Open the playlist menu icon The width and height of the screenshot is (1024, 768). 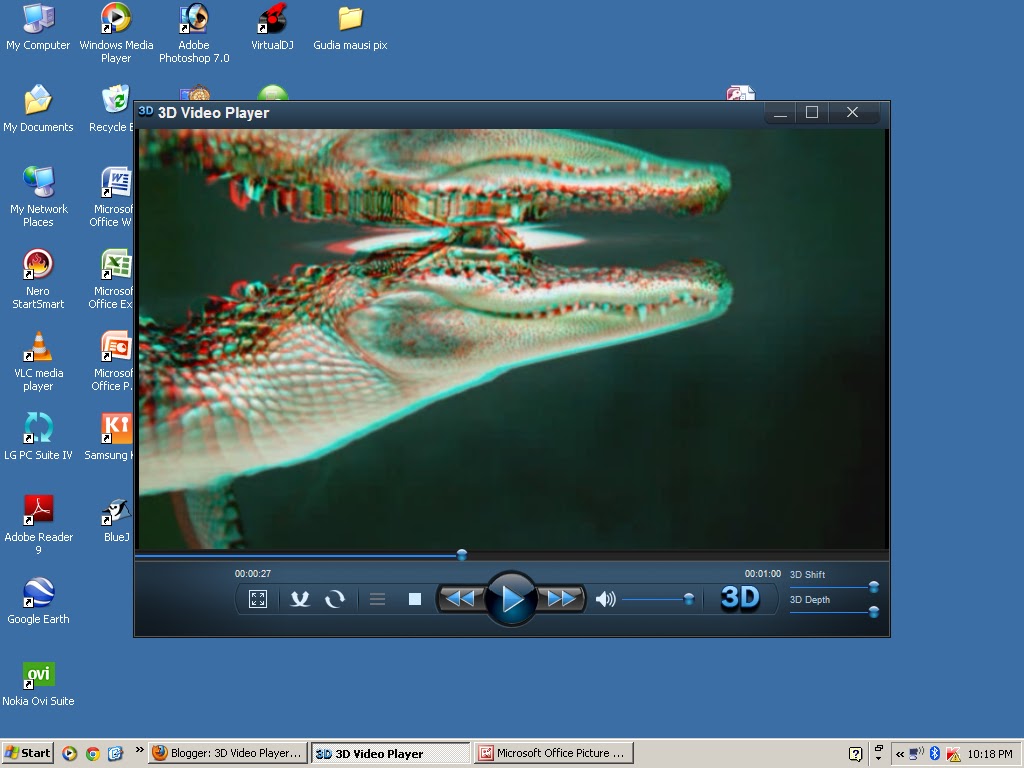[377, 599]
